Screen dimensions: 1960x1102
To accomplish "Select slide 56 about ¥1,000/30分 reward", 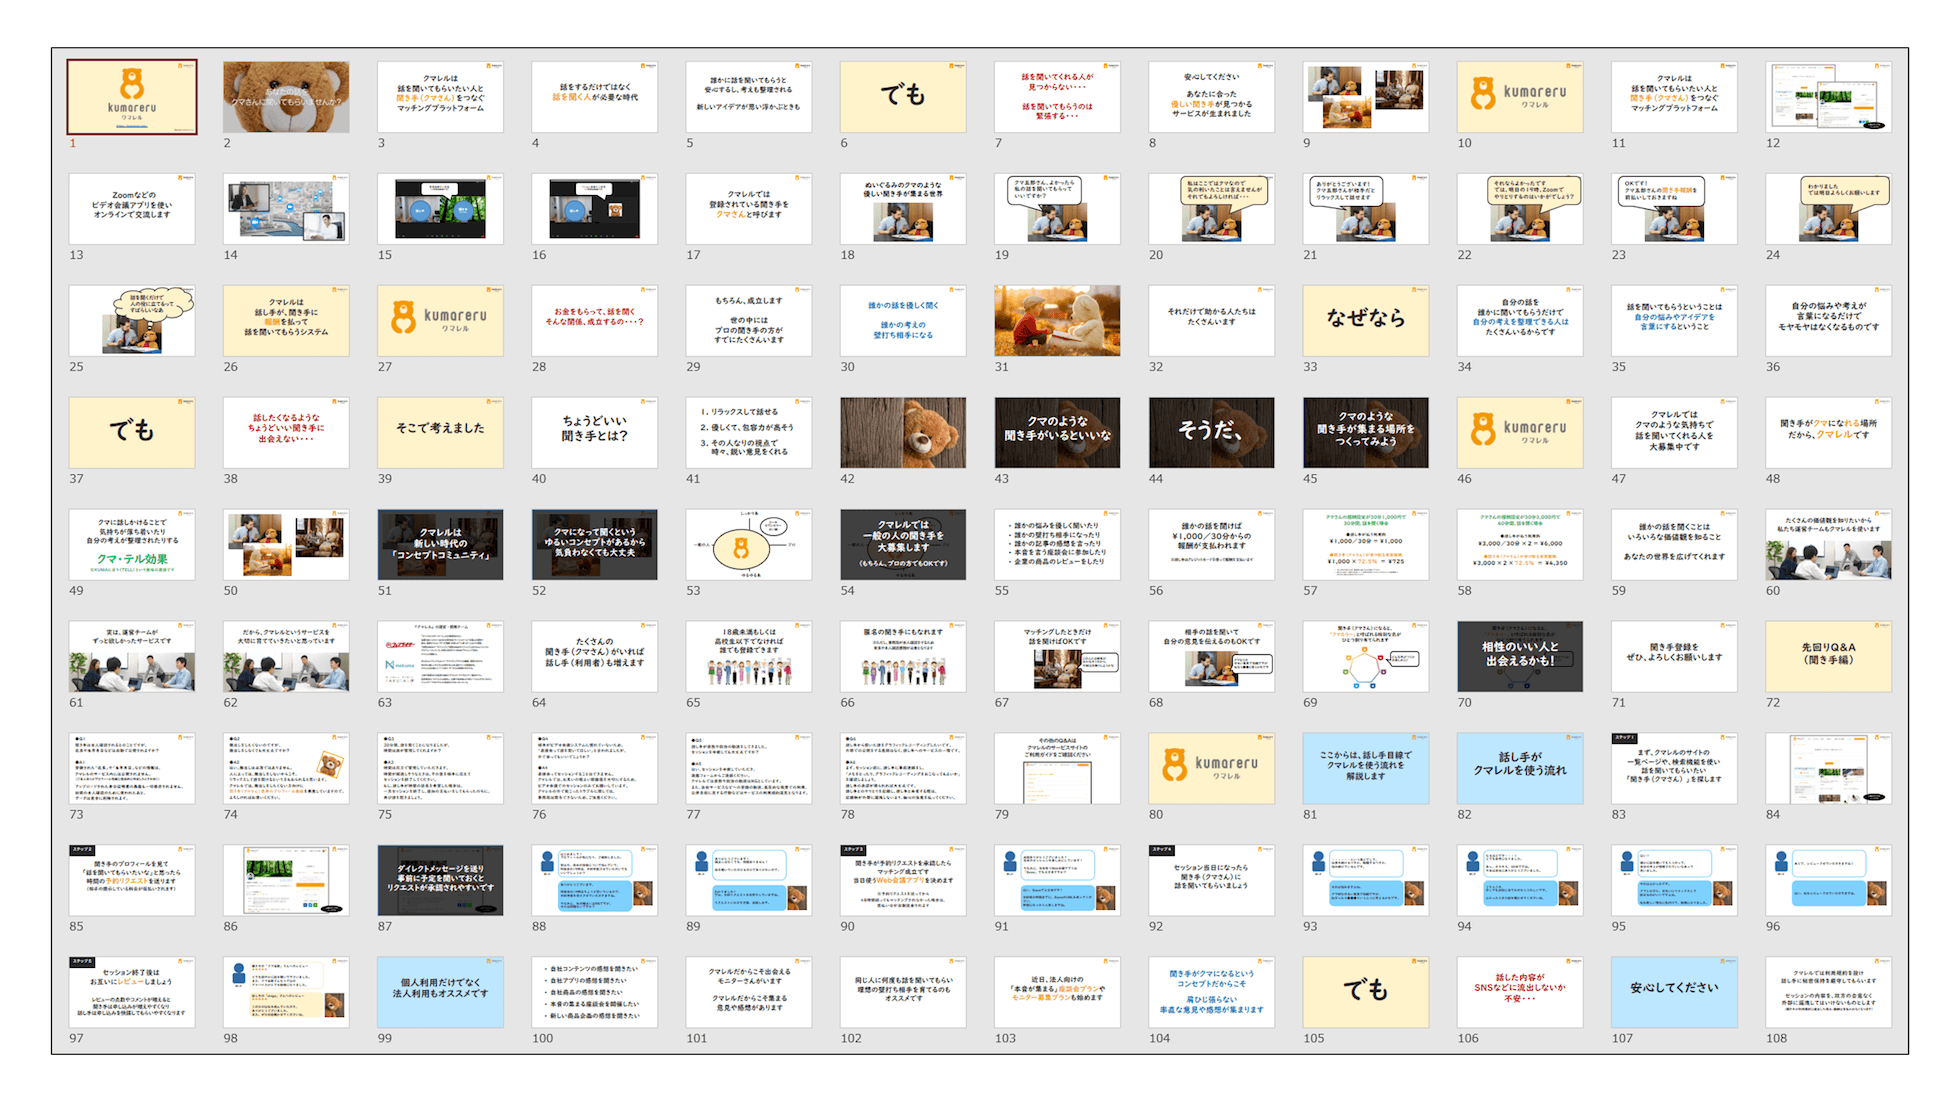I will click(x=1212, y=545).
